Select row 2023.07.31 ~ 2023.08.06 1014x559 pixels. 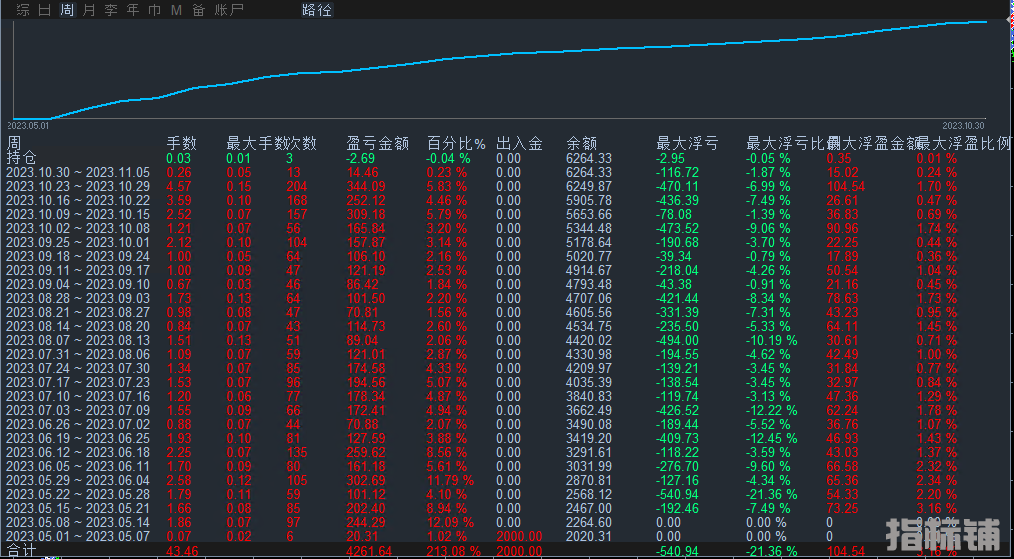coord(78,355)
